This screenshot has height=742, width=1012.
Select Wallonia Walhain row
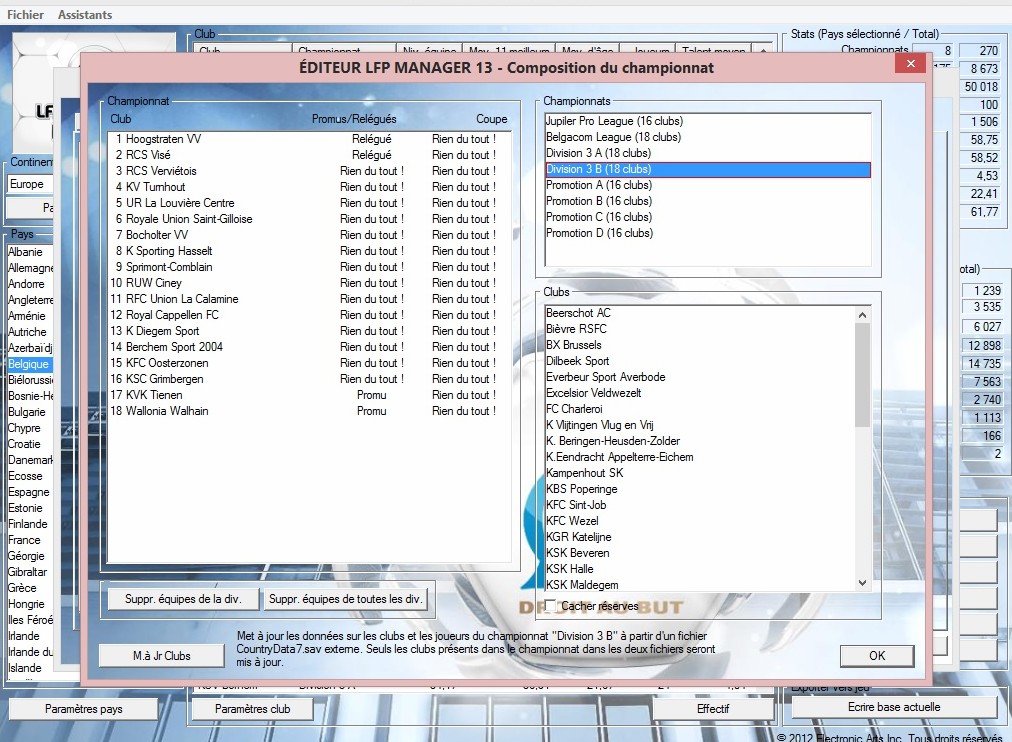pos(309,411)
